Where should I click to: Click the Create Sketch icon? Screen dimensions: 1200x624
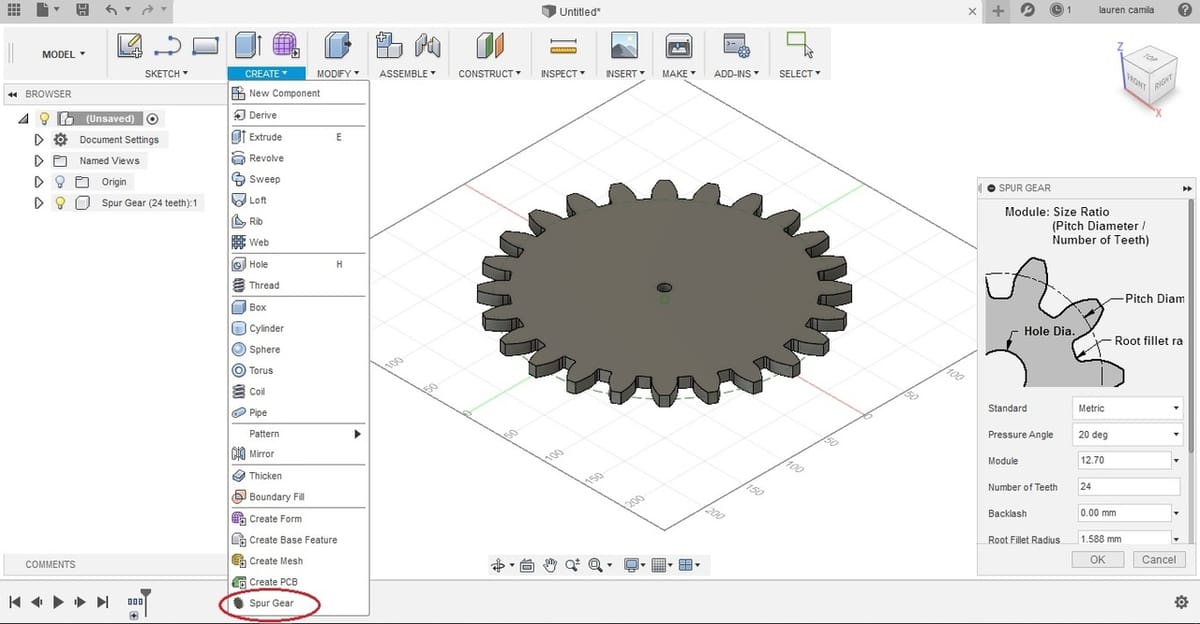(x=130, y=45)
